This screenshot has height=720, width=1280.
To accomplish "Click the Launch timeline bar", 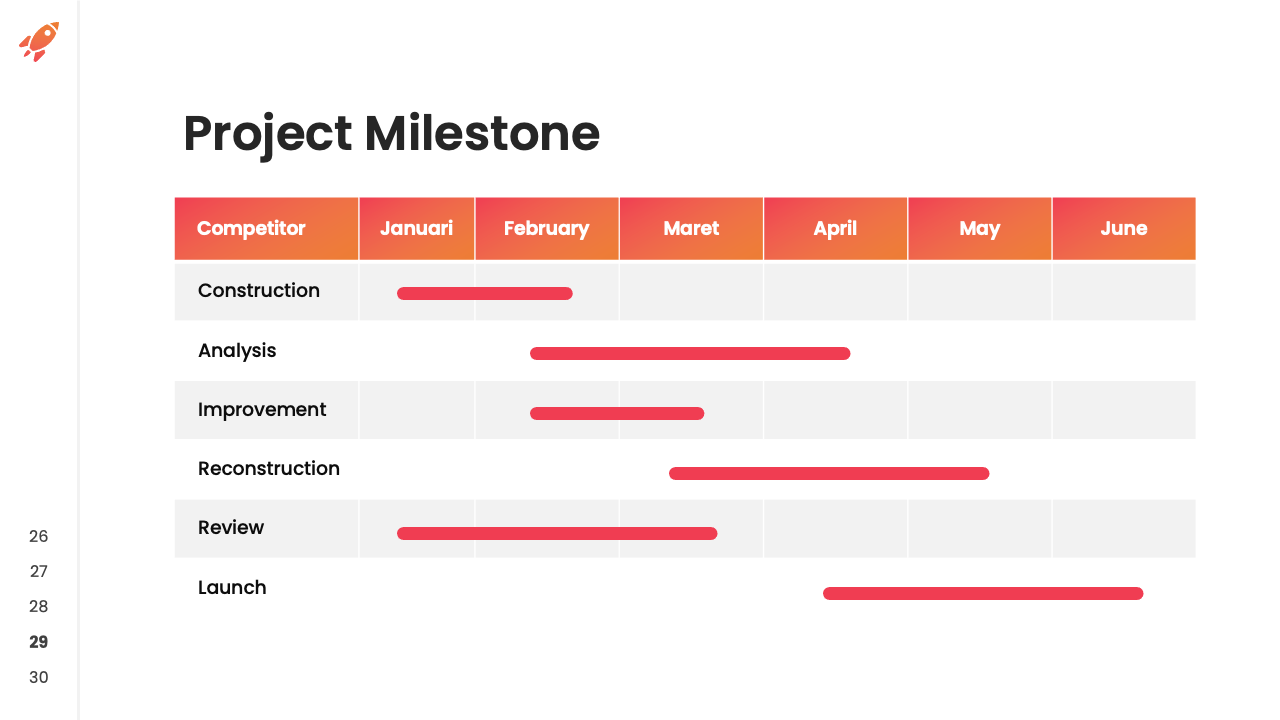I will pos(983,593).
